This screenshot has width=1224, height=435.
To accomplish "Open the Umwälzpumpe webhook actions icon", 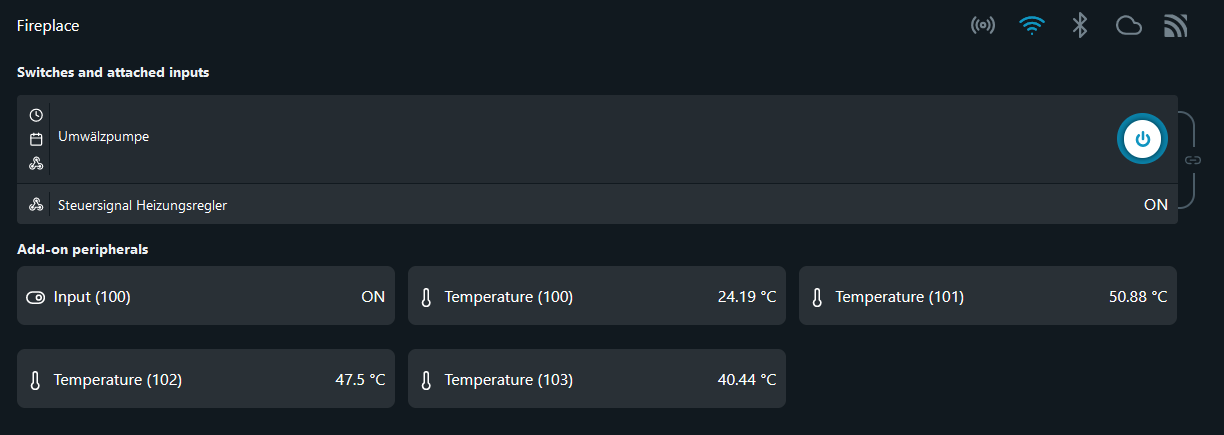I will (36, 163).
